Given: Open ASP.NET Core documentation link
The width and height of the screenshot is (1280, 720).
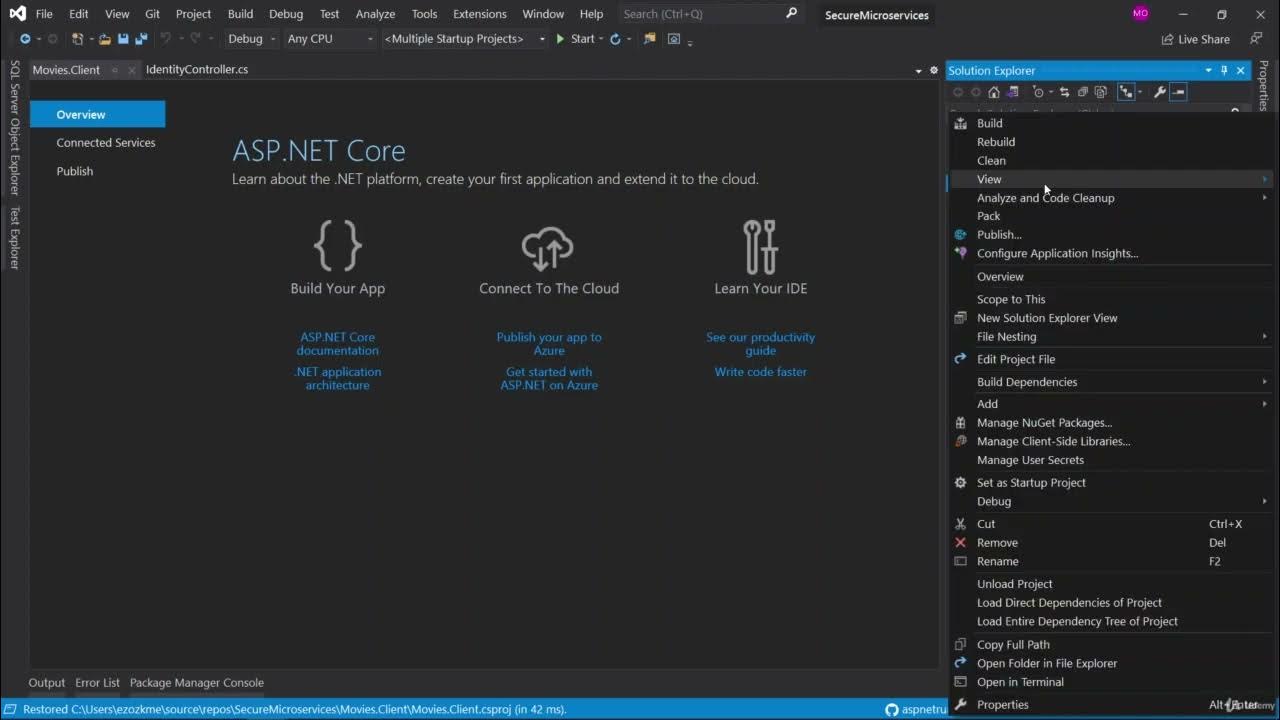Looking at the screenshot, I should coord(338,344).
